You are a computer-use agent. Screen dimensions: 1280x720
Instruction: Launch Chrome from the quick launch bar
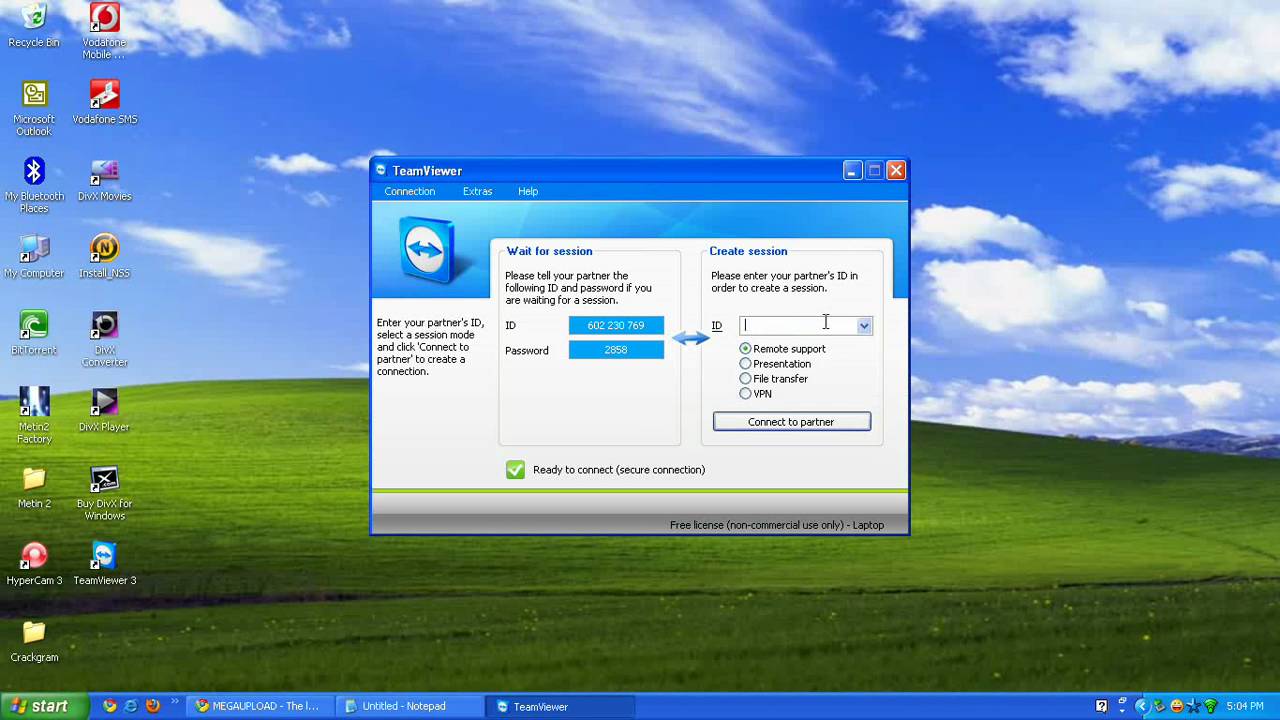[x=110, y=706]
